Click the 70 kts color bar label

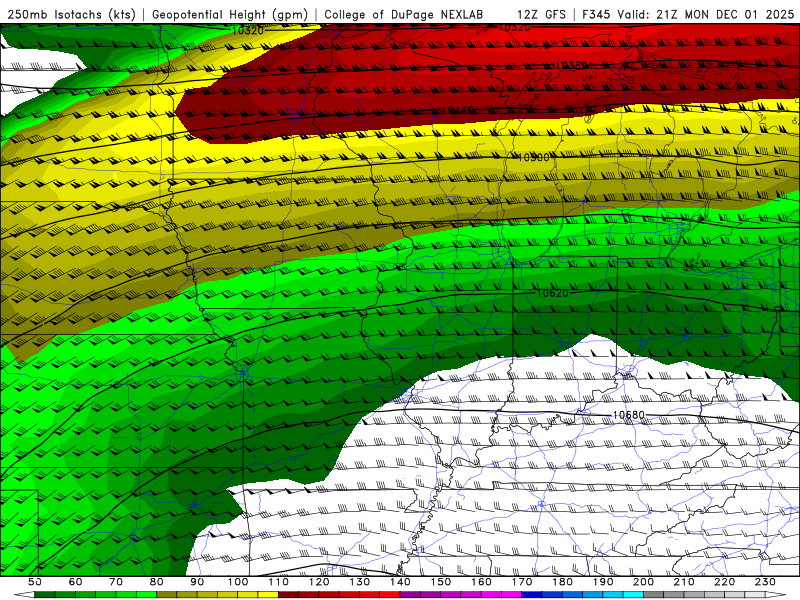pyautogui.click(x=116, y=582)
